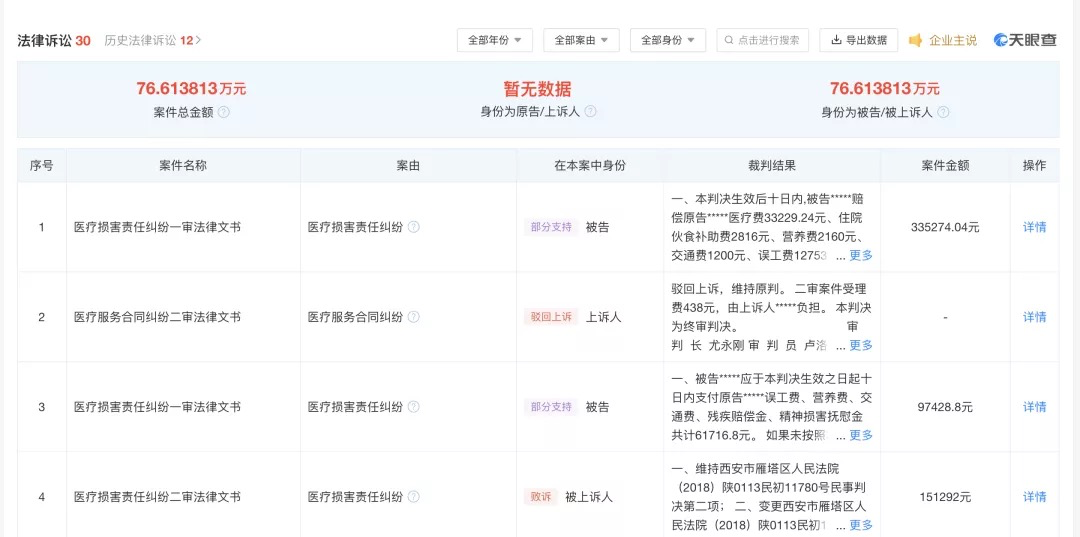Click 导出数据 export button
The image size is (1080, 537).
858,40
